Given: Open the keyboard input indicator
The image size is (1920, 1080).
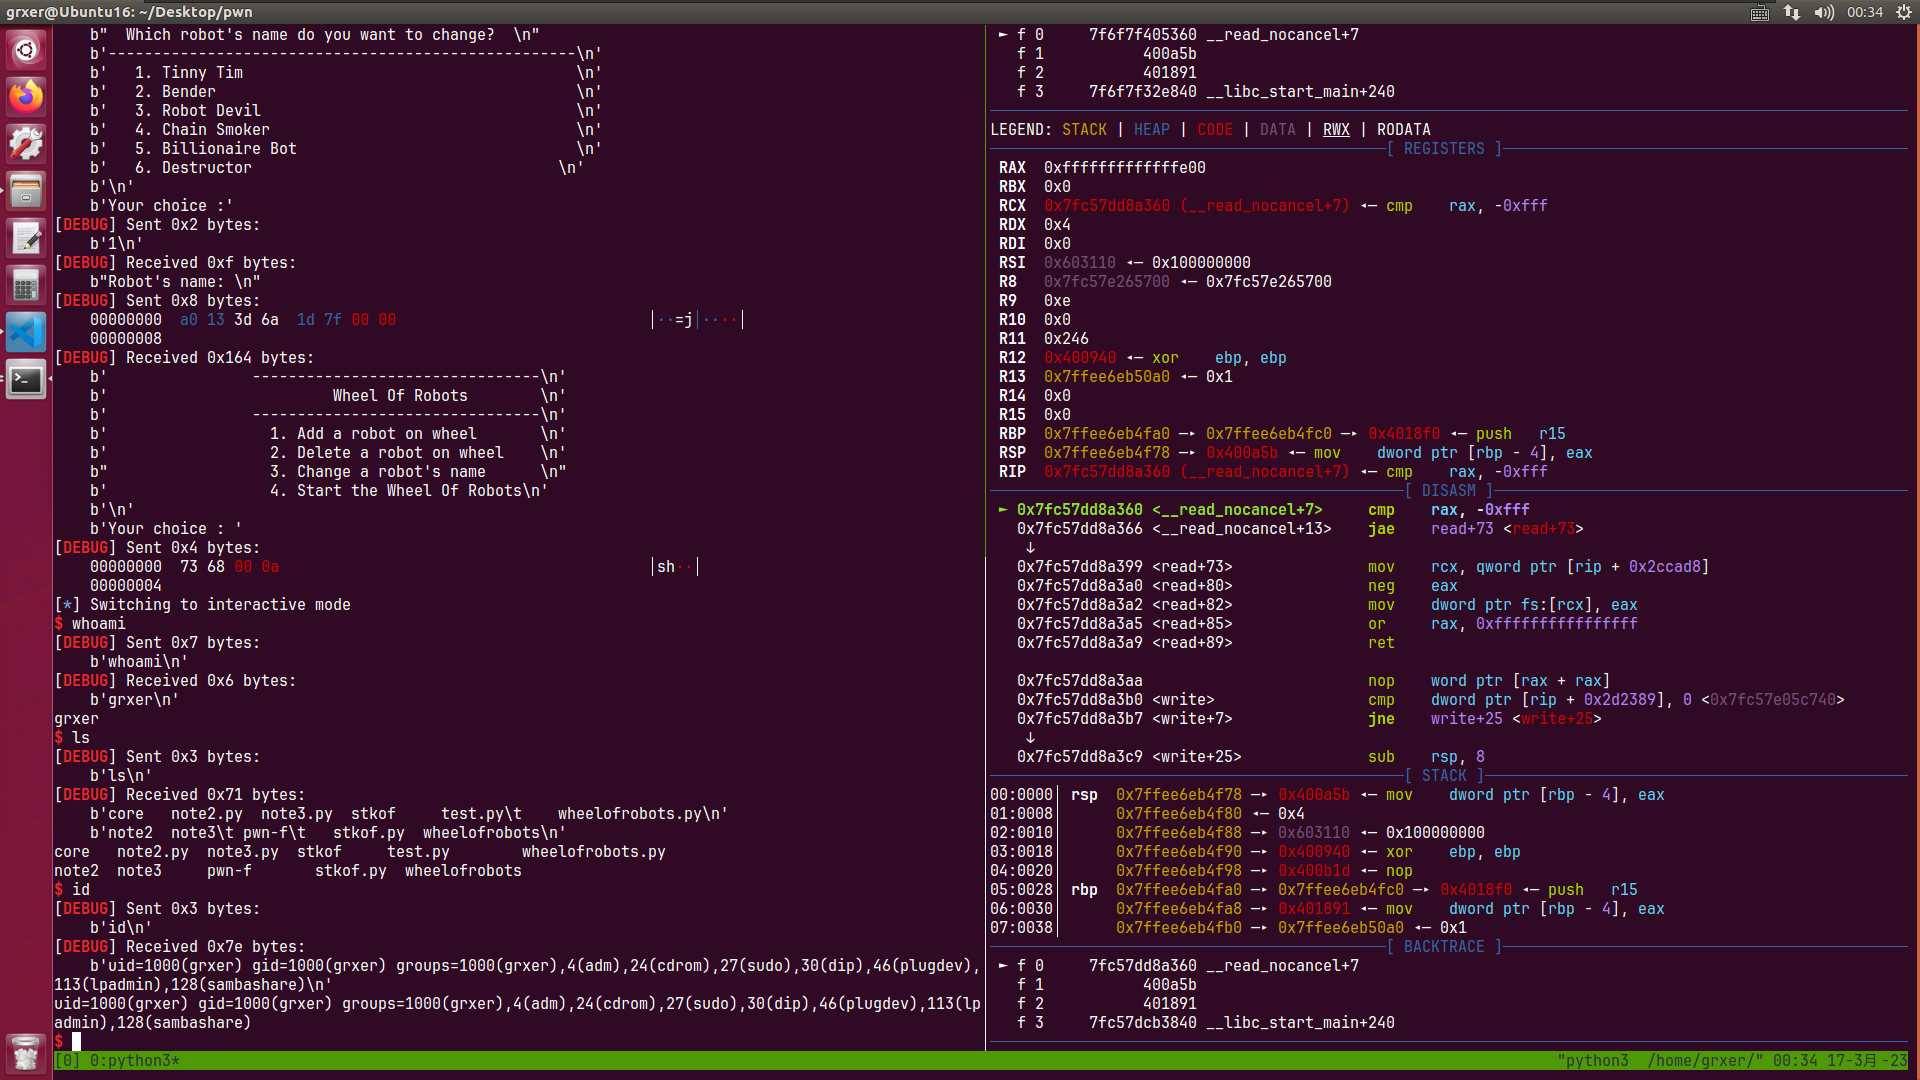Looking at the screenshot, I should pos(1760,12).
